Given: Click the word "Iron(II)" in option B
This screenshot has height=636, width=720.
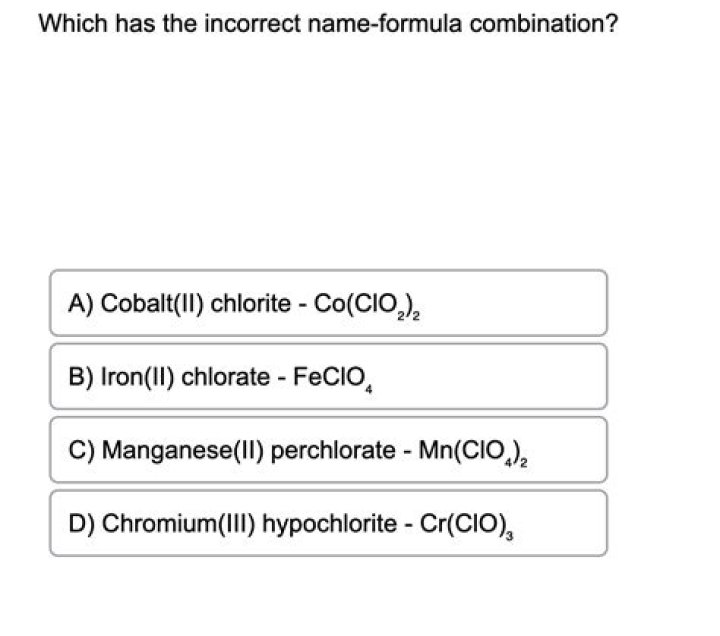Looking at the screenshot, I should tap(131, 377).
